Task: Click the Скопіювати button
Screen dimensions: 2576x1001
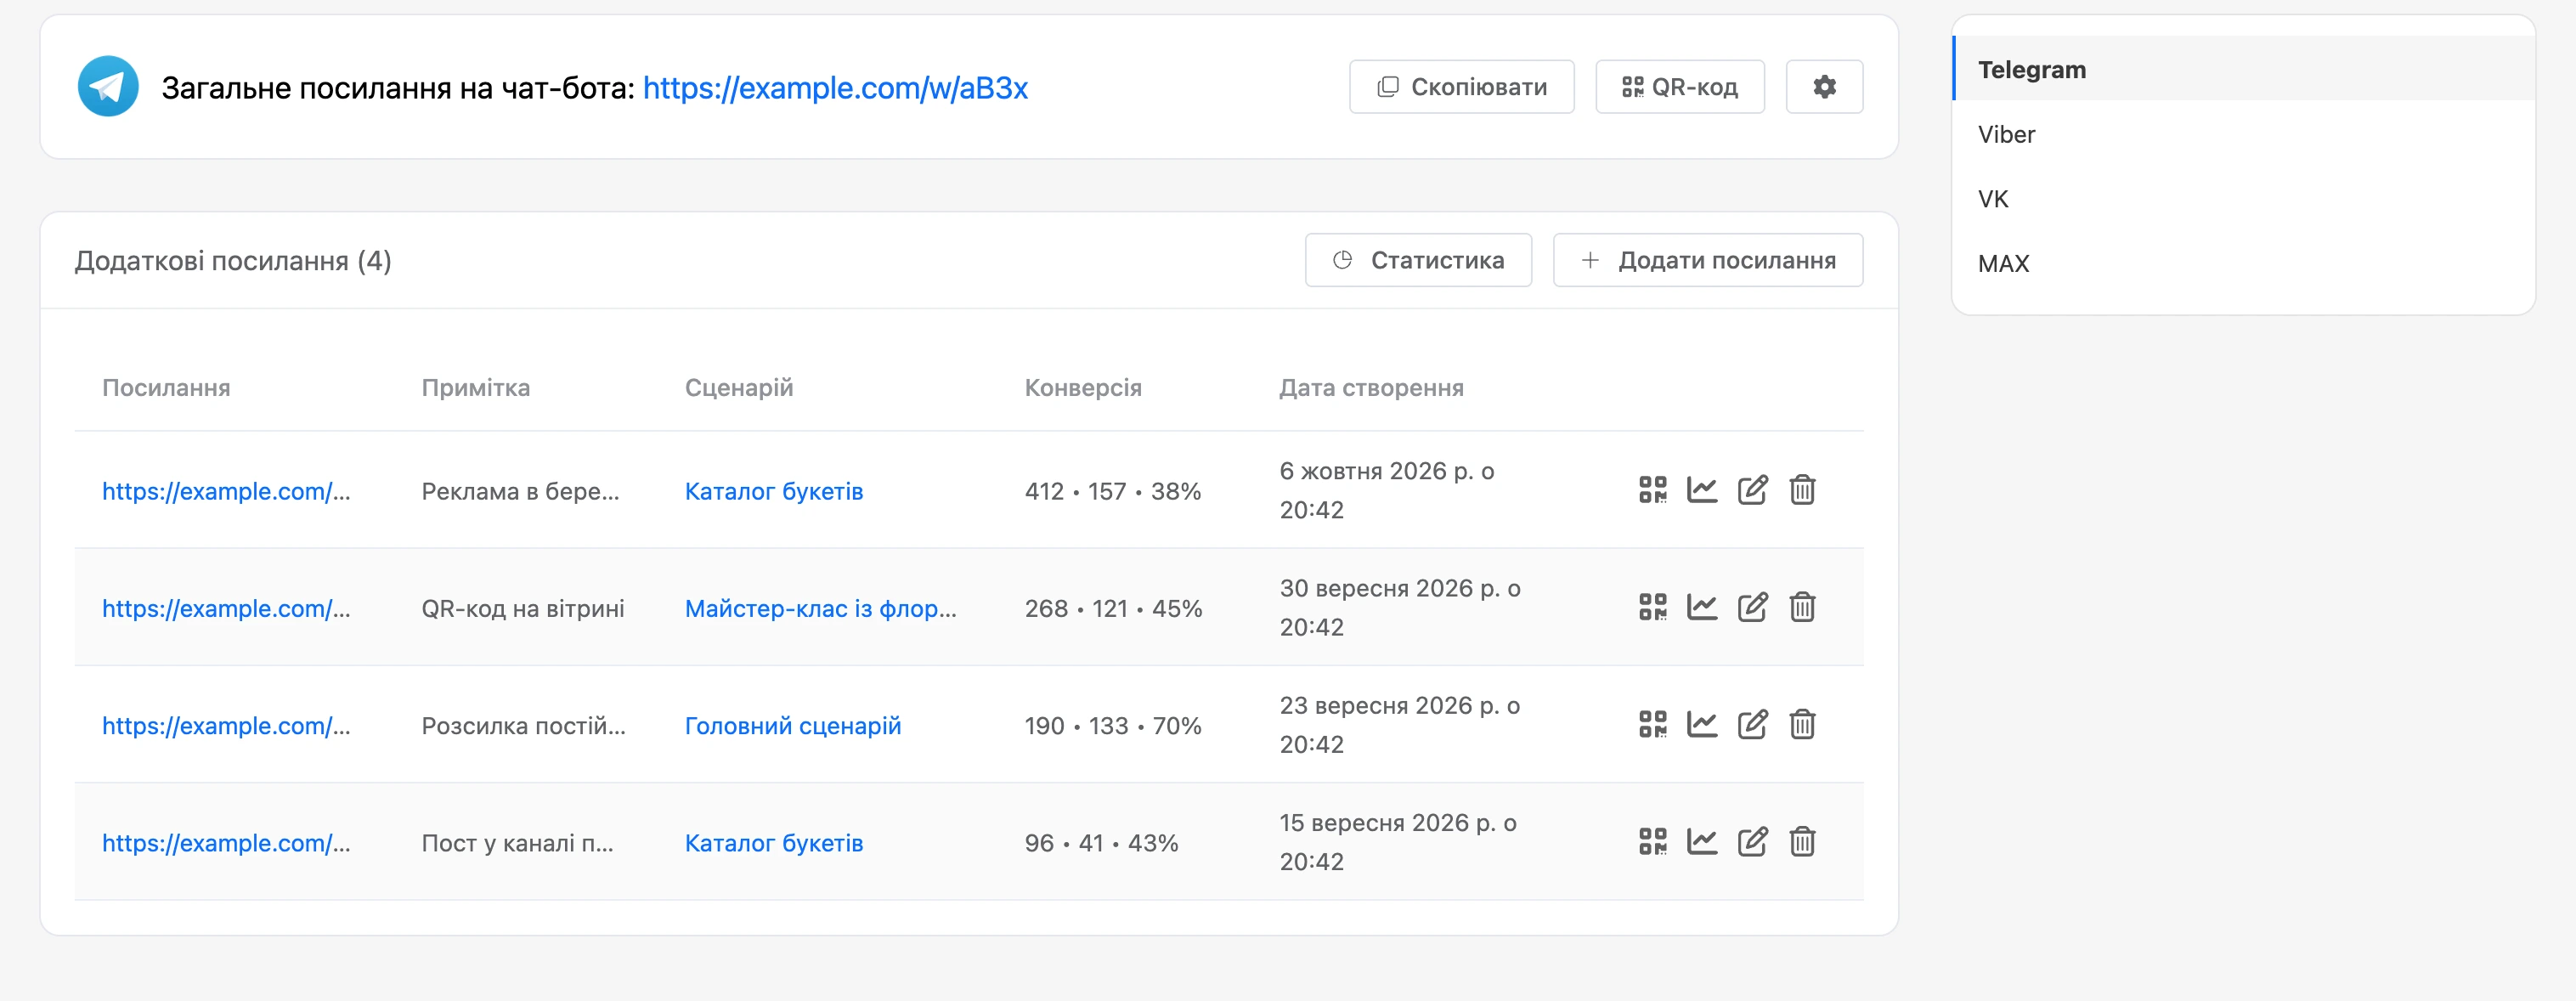Action: 1461,87
